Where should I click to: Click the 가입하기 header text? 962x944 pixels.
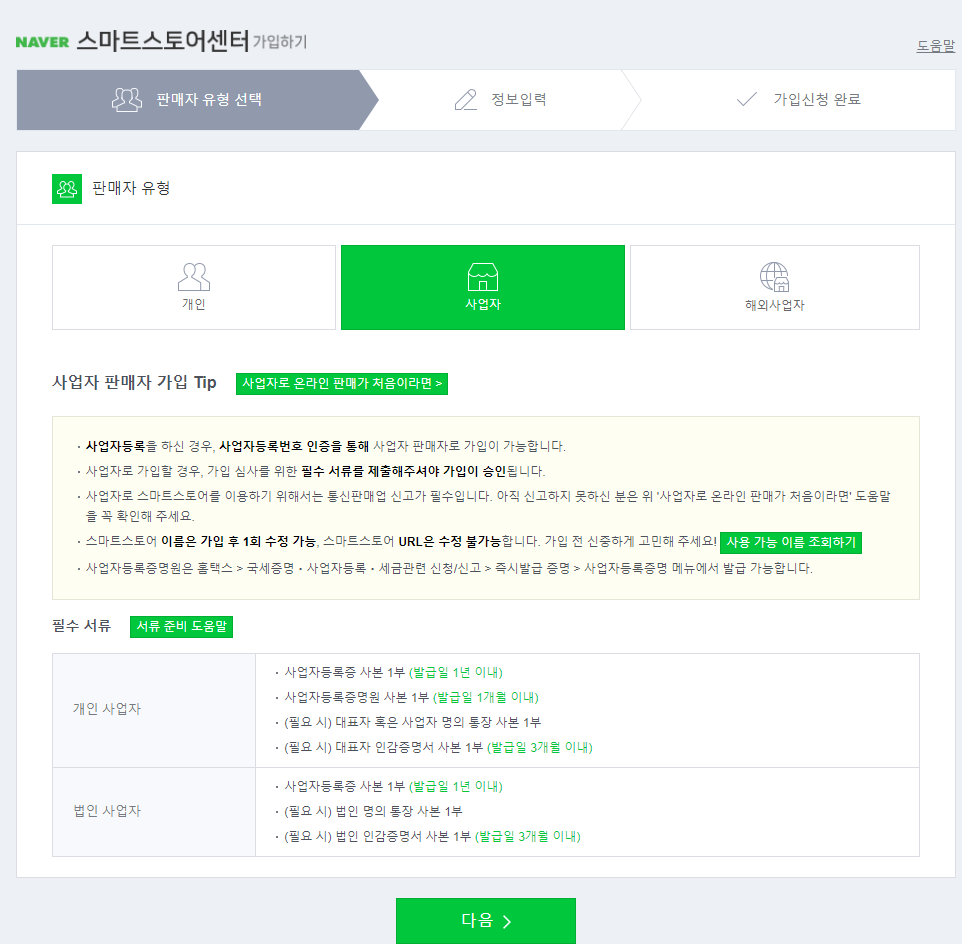pyautogui.click(x=280, y=42)
